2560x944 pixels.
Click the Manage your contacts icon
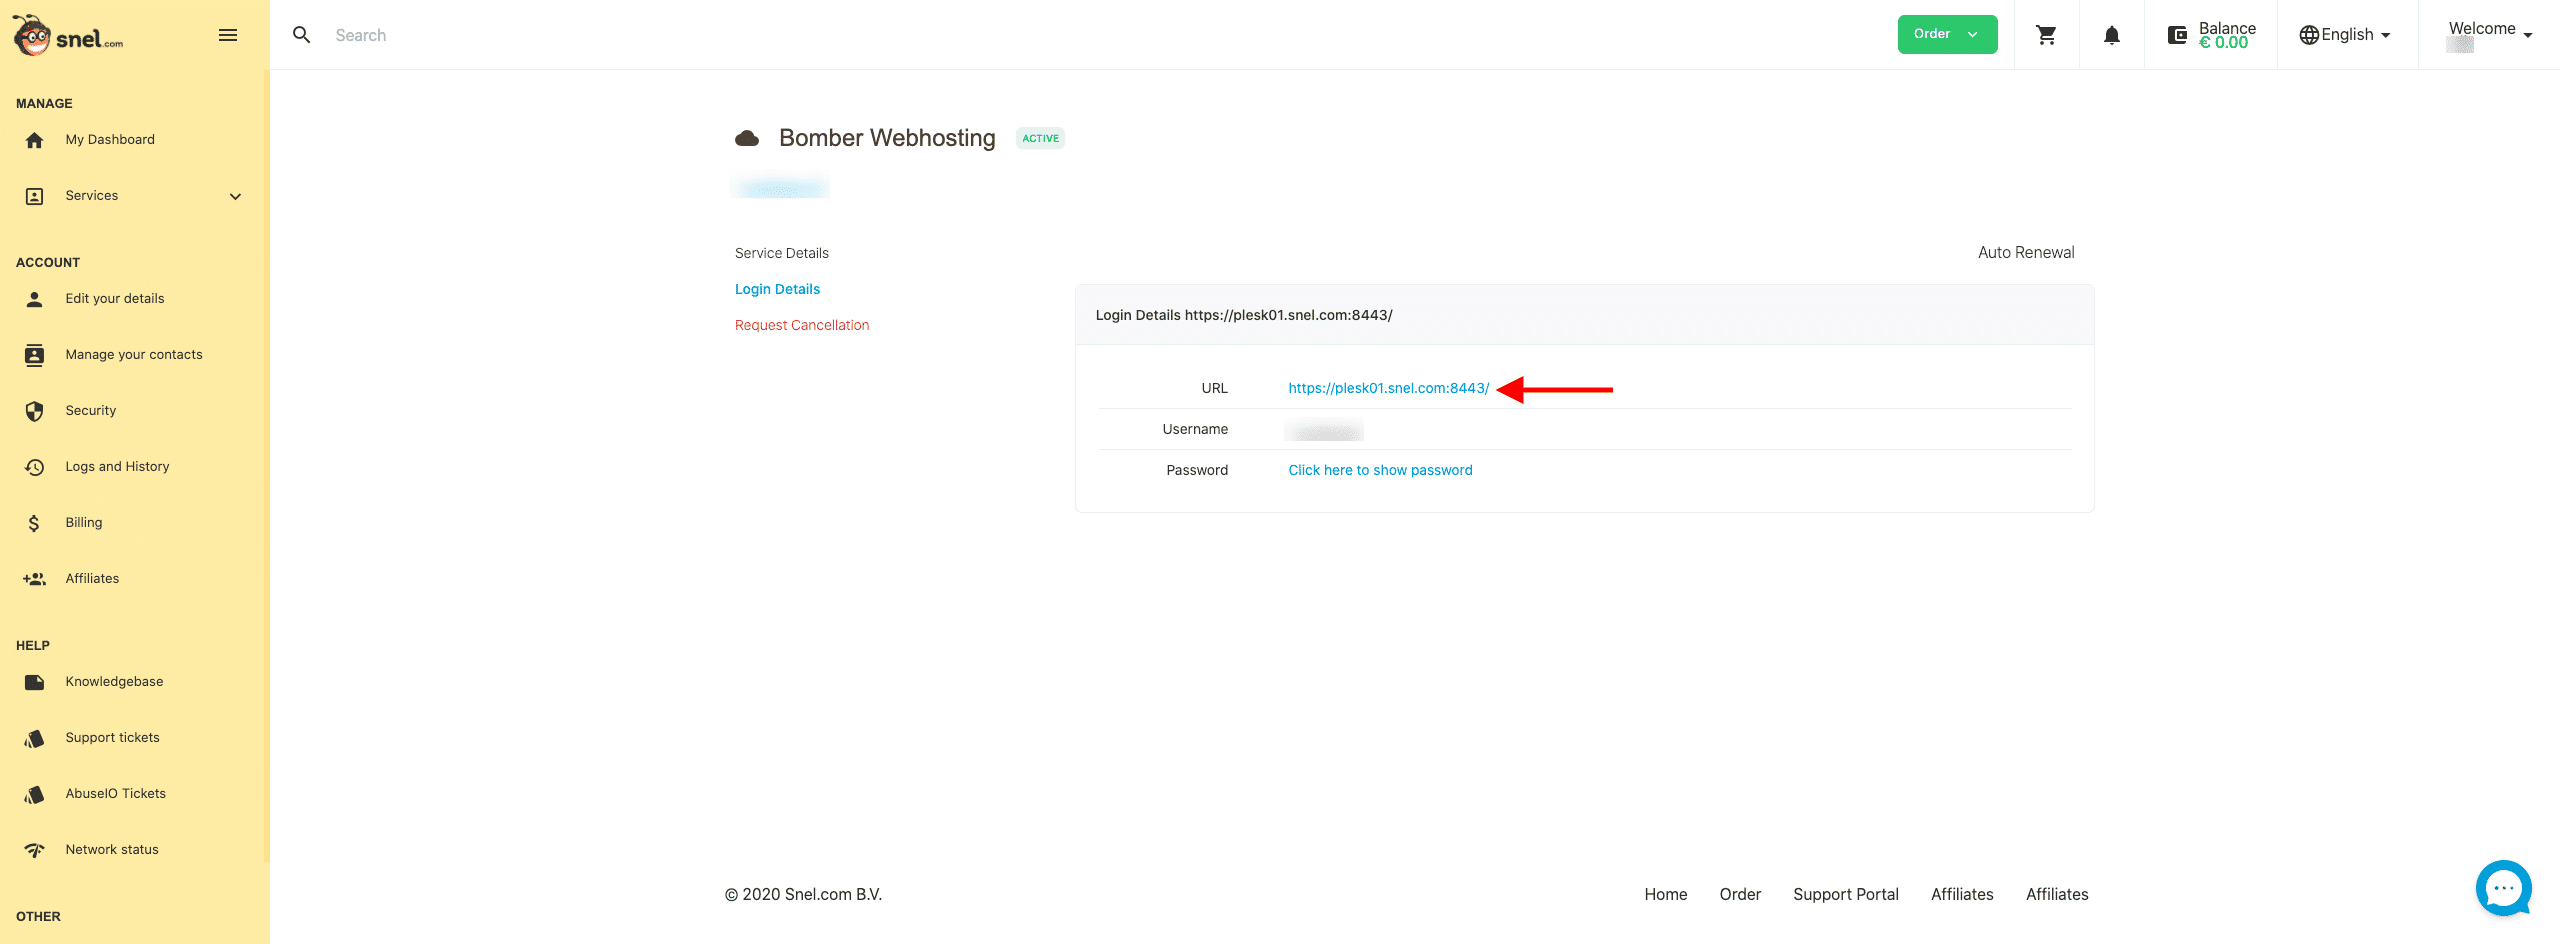[x=35, y=355]
